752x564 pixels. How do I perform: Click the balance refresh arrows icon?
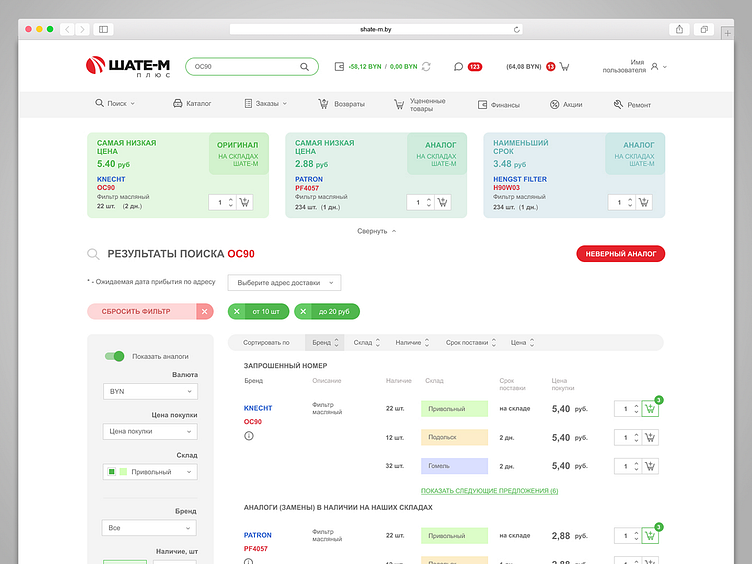click(426, 67)
